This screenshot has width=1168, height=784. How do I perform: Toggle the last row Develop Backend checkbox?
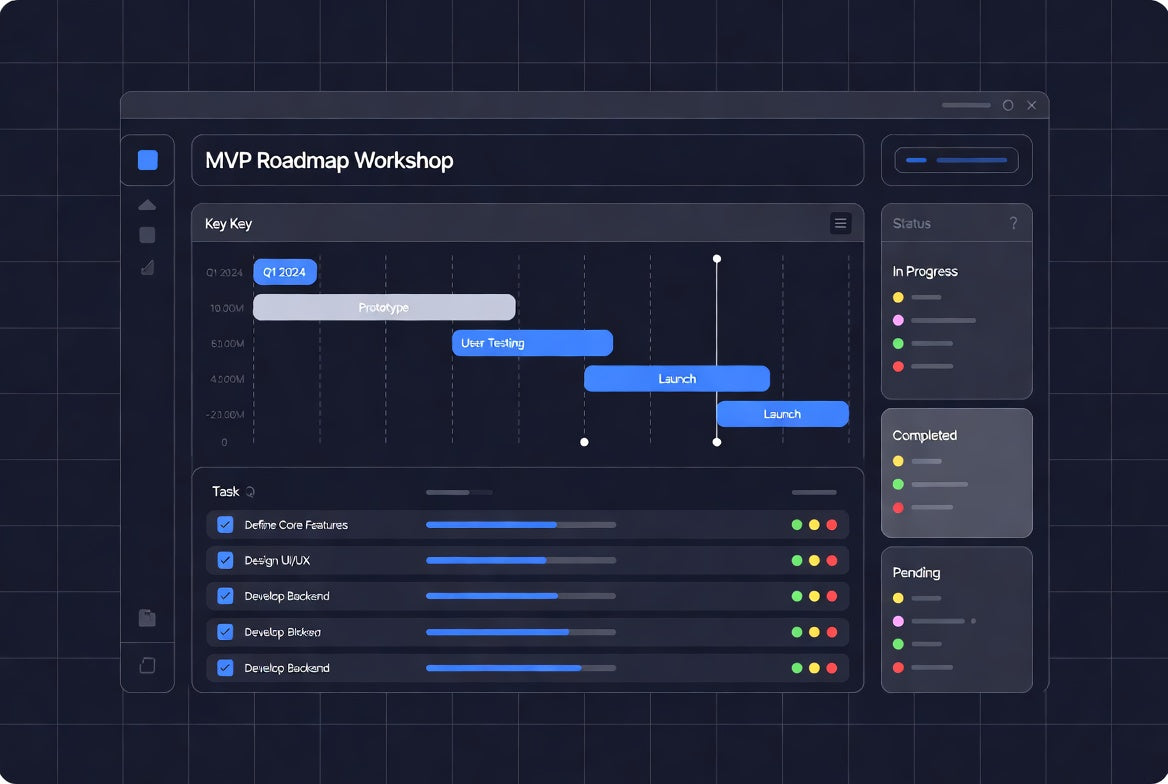tap(225, 668)
